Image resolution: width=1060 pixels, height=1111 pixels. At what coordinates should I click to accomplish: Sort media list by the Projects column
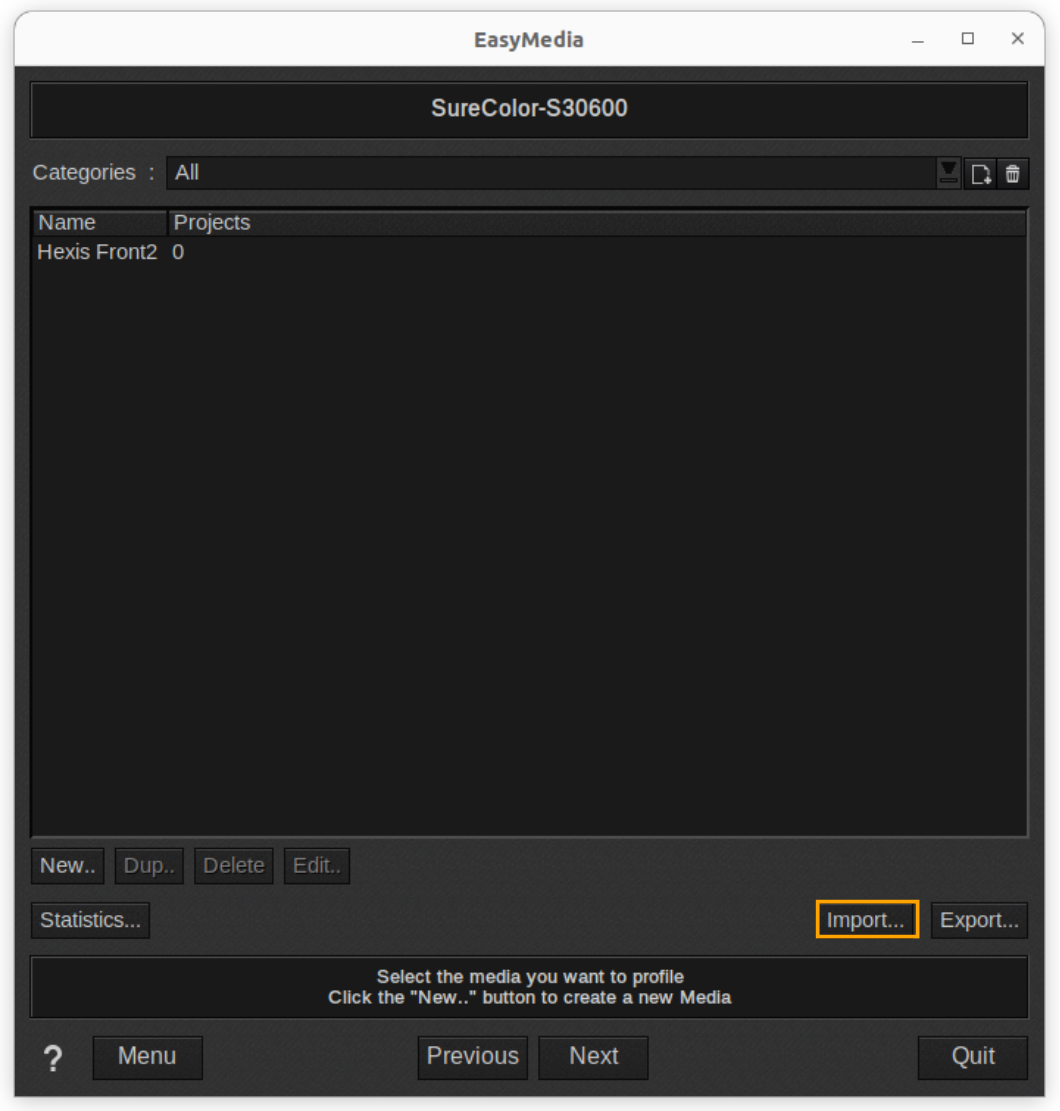click(212, 222)
